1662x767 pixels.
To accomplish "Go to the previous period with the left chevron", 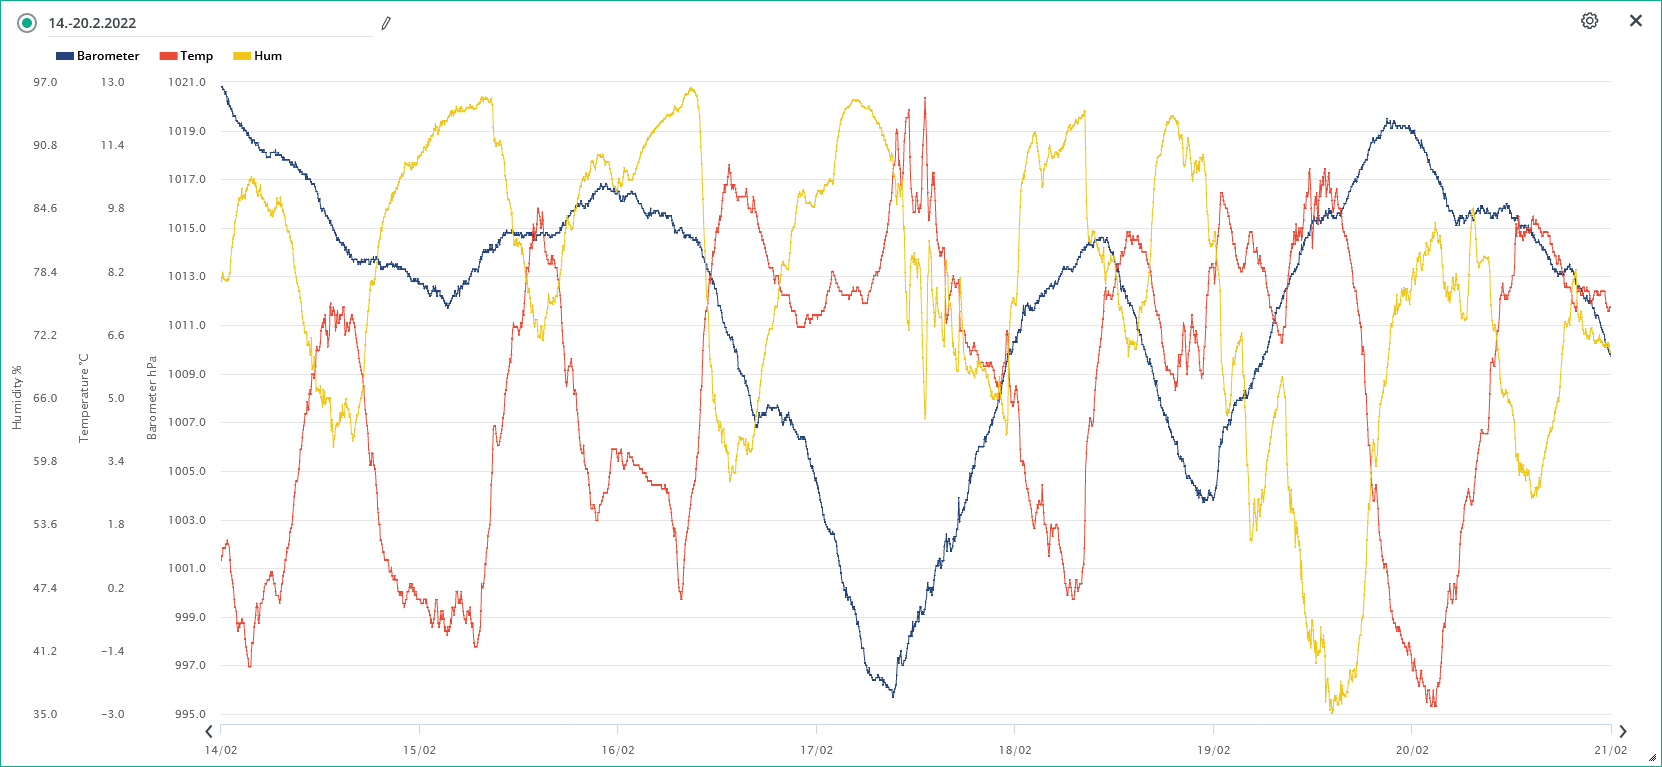I will 209,732.
